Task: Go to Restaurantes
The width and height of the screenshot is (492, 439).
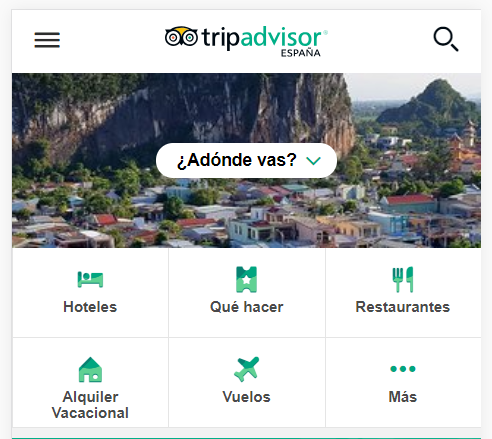Action: point(403,307)
